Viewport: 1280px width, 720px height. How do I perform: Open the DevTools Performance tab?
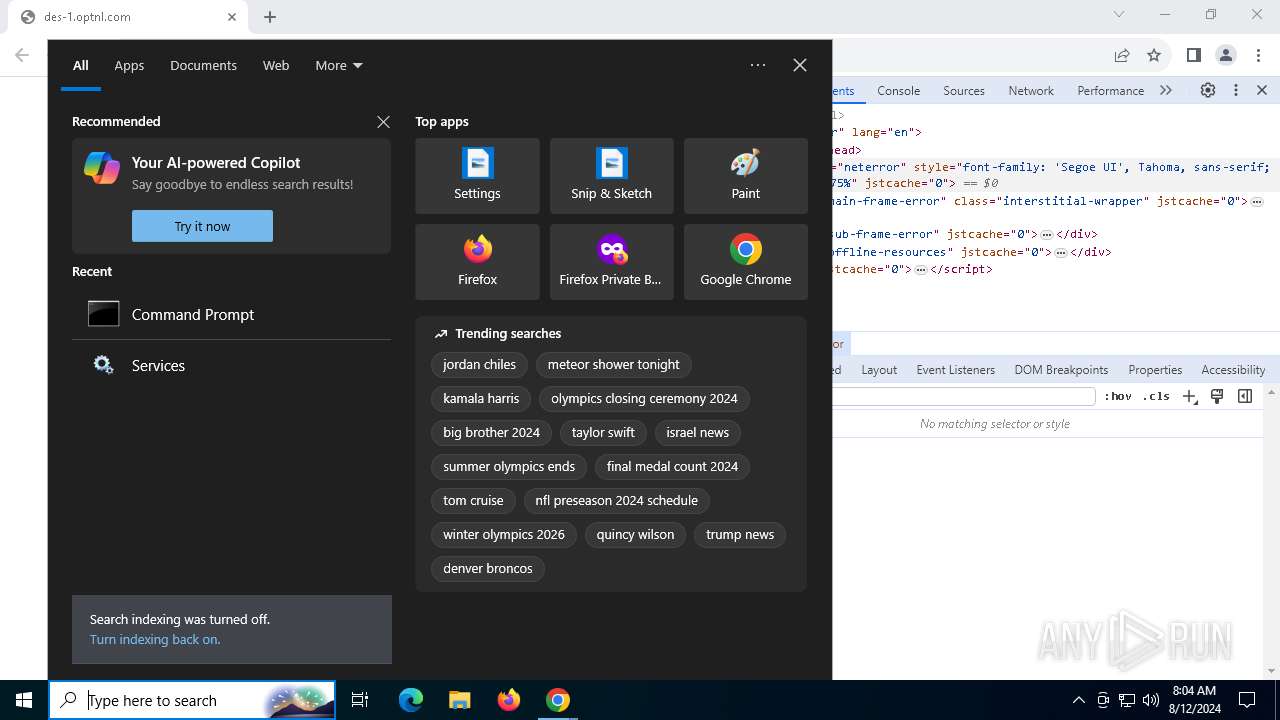point(1110,90)
